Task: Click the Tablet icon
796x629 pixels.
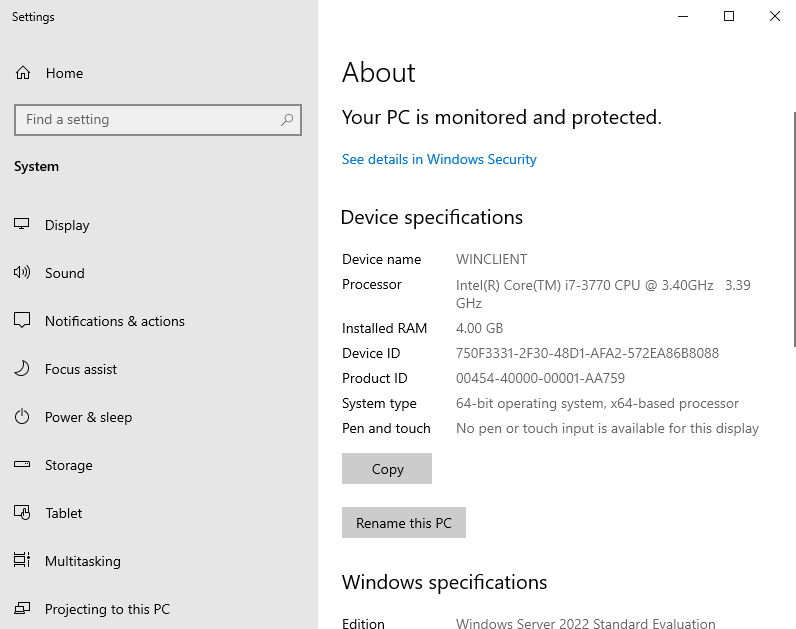Action: coord(22,513)
